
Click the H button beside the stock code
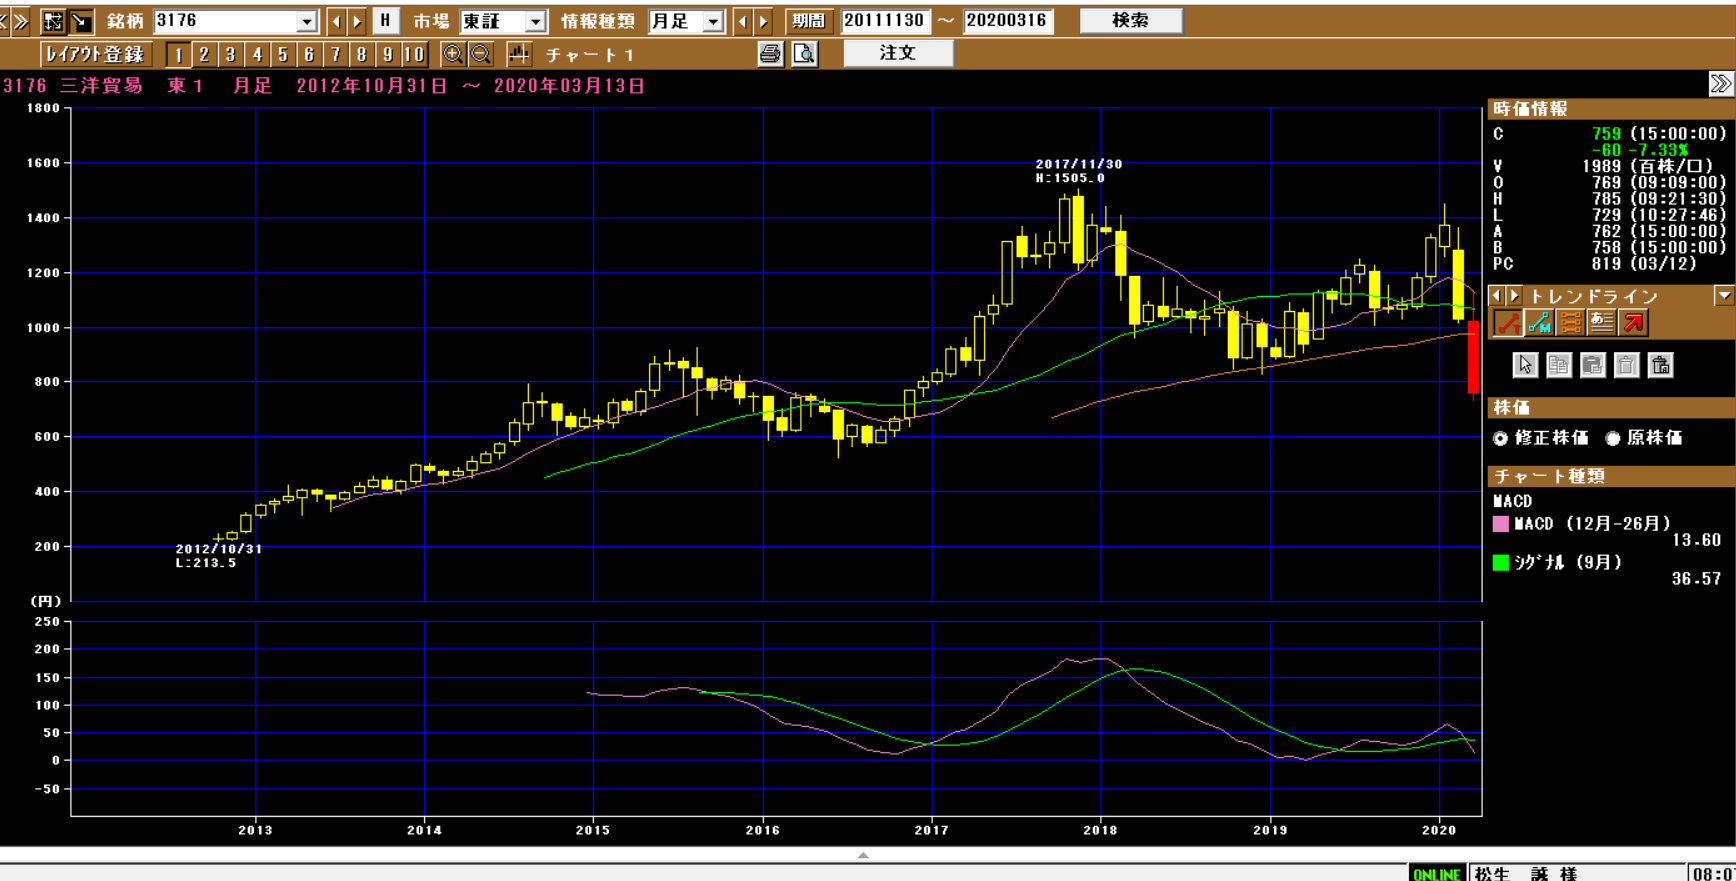click(x=385, y=21)
